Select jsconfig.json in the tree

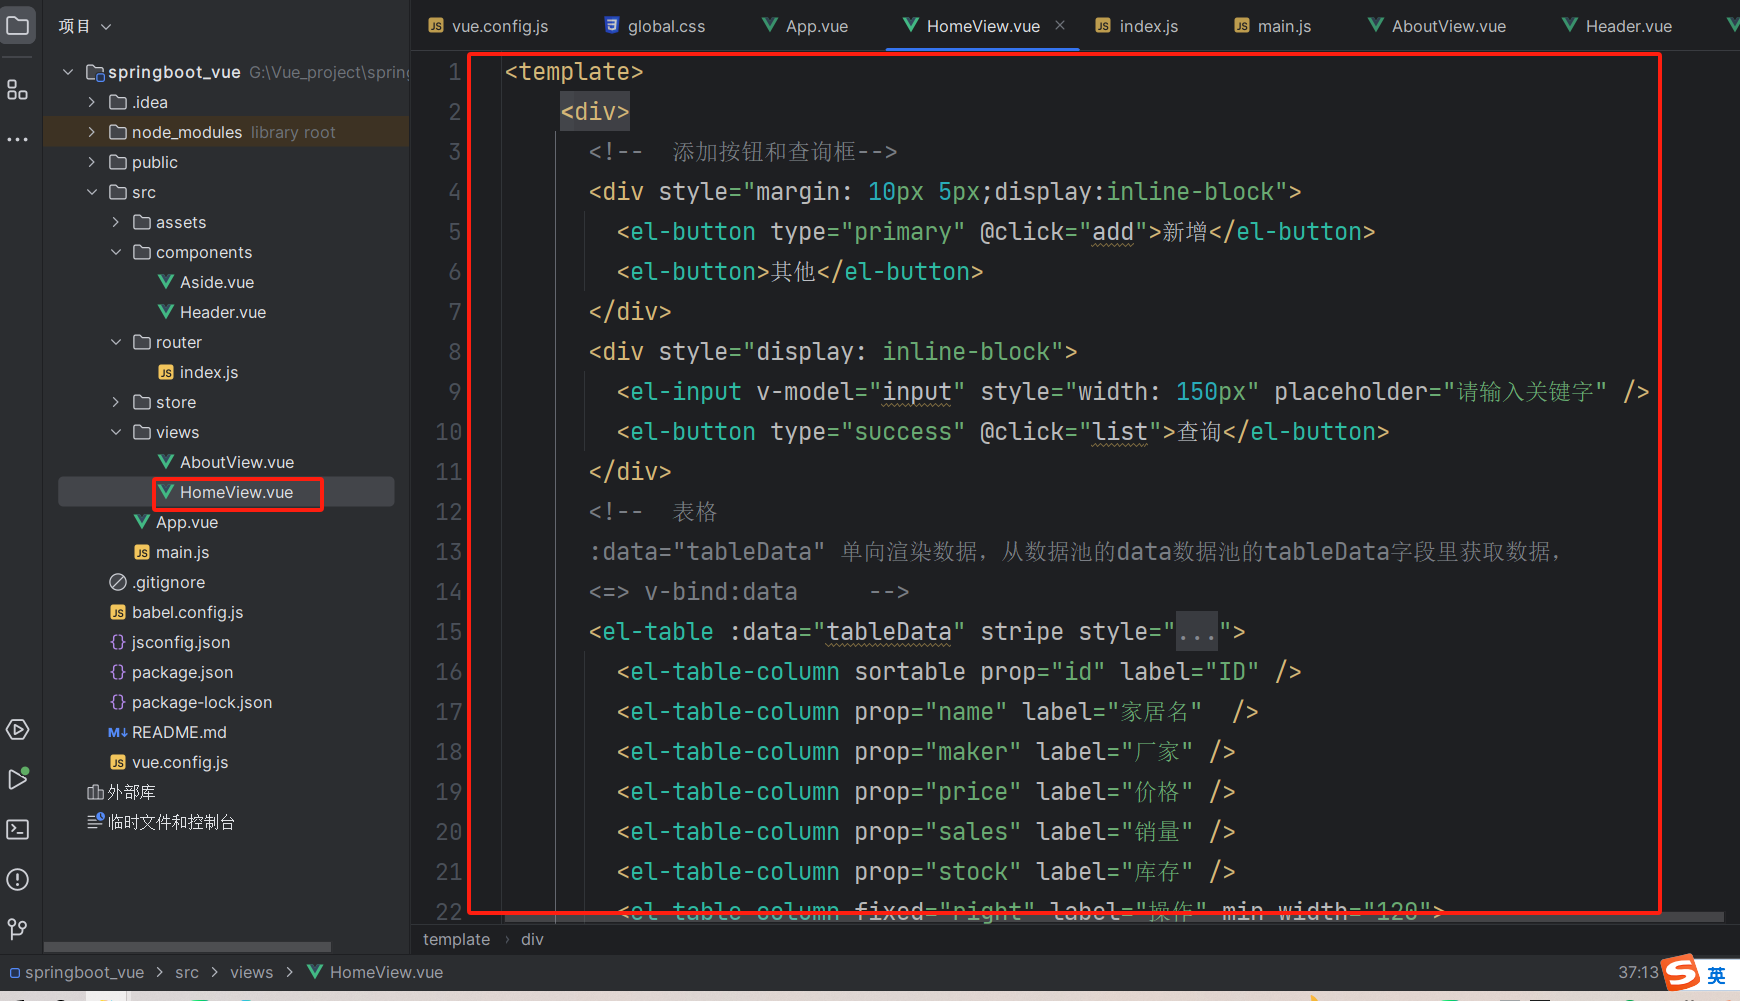180,642
